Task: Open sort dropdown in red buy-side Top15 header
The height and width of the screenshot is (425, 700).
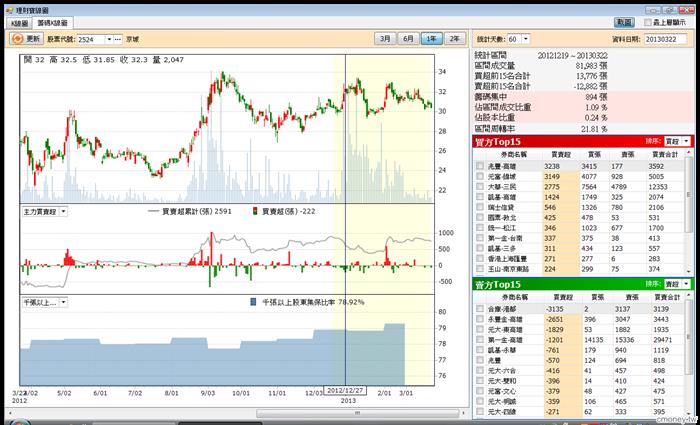Action: point(686,142)
